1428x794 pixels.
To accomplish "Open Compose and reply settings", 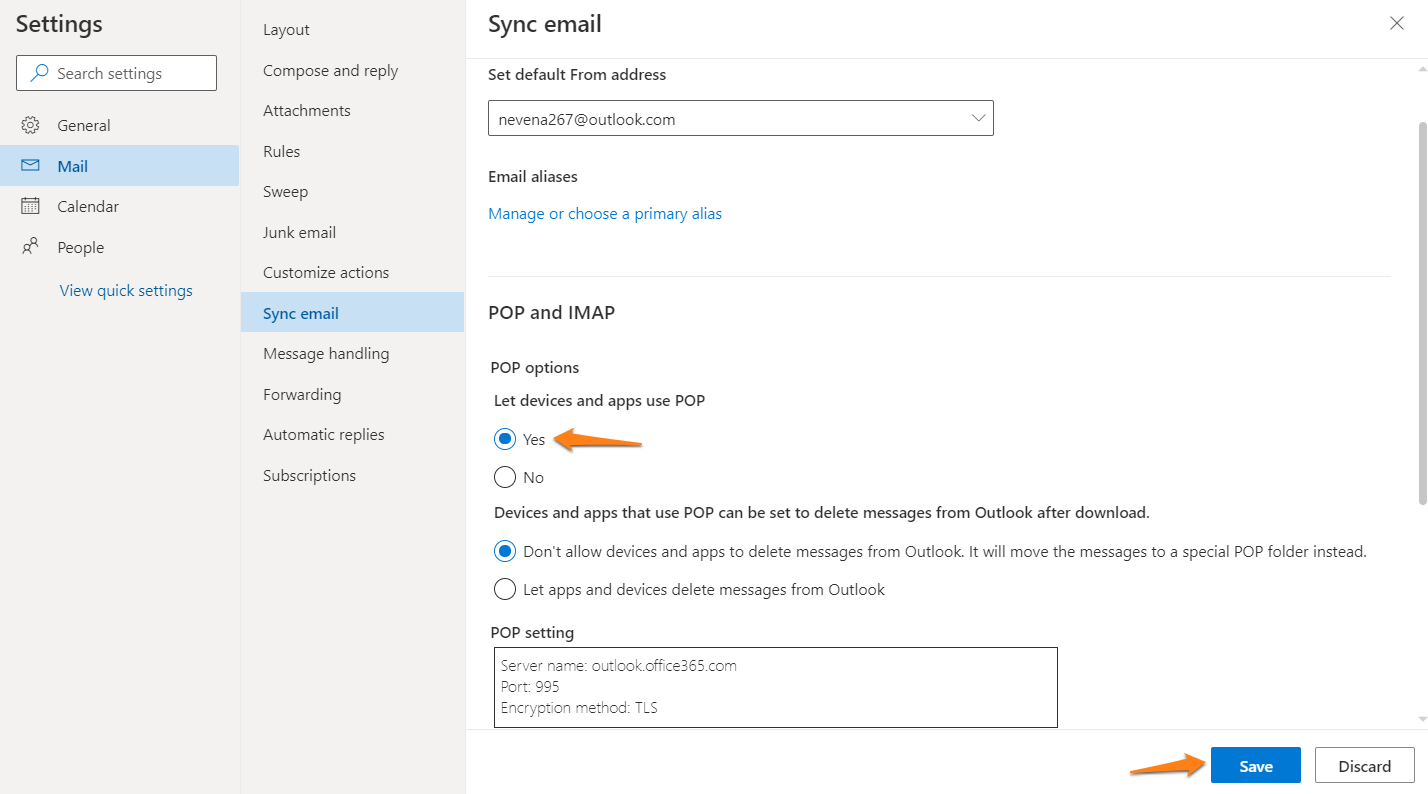I will [x=330, y=71].
